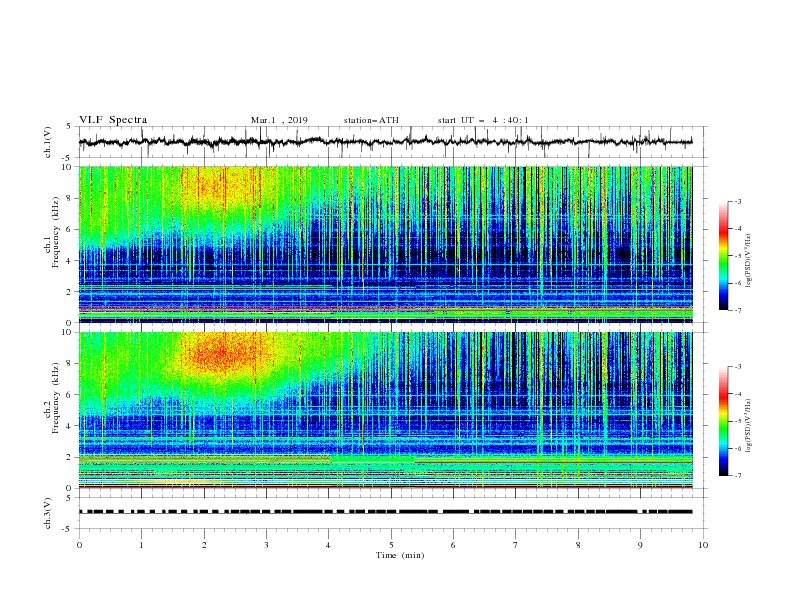Click tick label "8" on Time axis
Screen dimensions: 792x612
578,545
